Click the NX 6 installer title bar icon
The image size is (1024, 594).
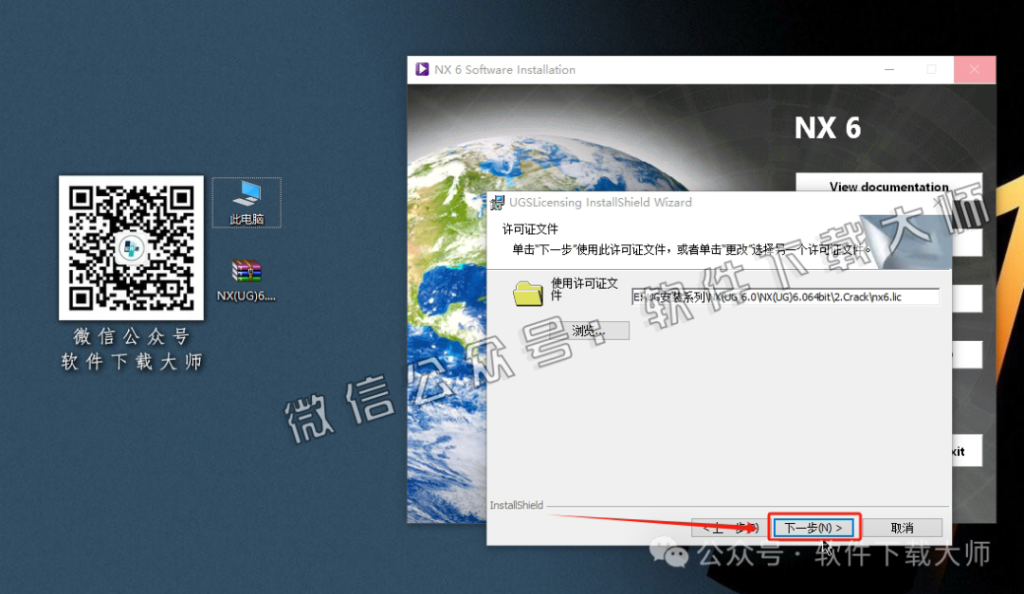(422, 70)
